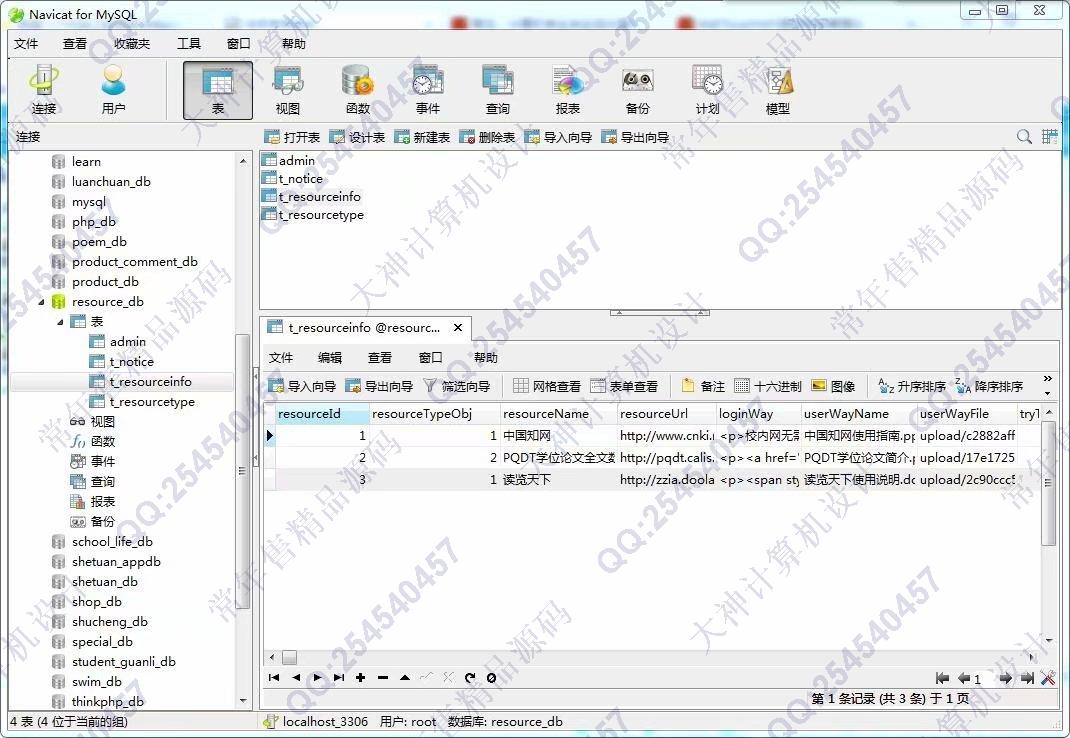This screenshot has width=1070, height=738.
Task: Launch 导入向导 in object toolbar
Action: point(558,137)
